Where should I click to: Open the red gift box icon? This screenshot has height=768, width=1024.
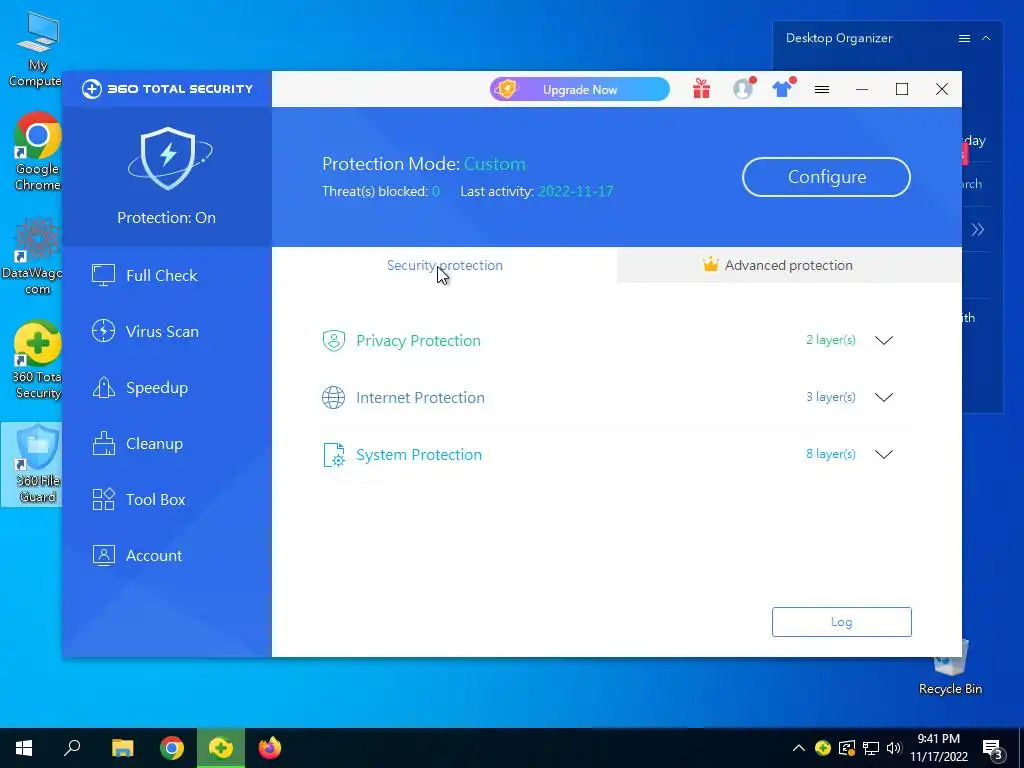(701, 88)
